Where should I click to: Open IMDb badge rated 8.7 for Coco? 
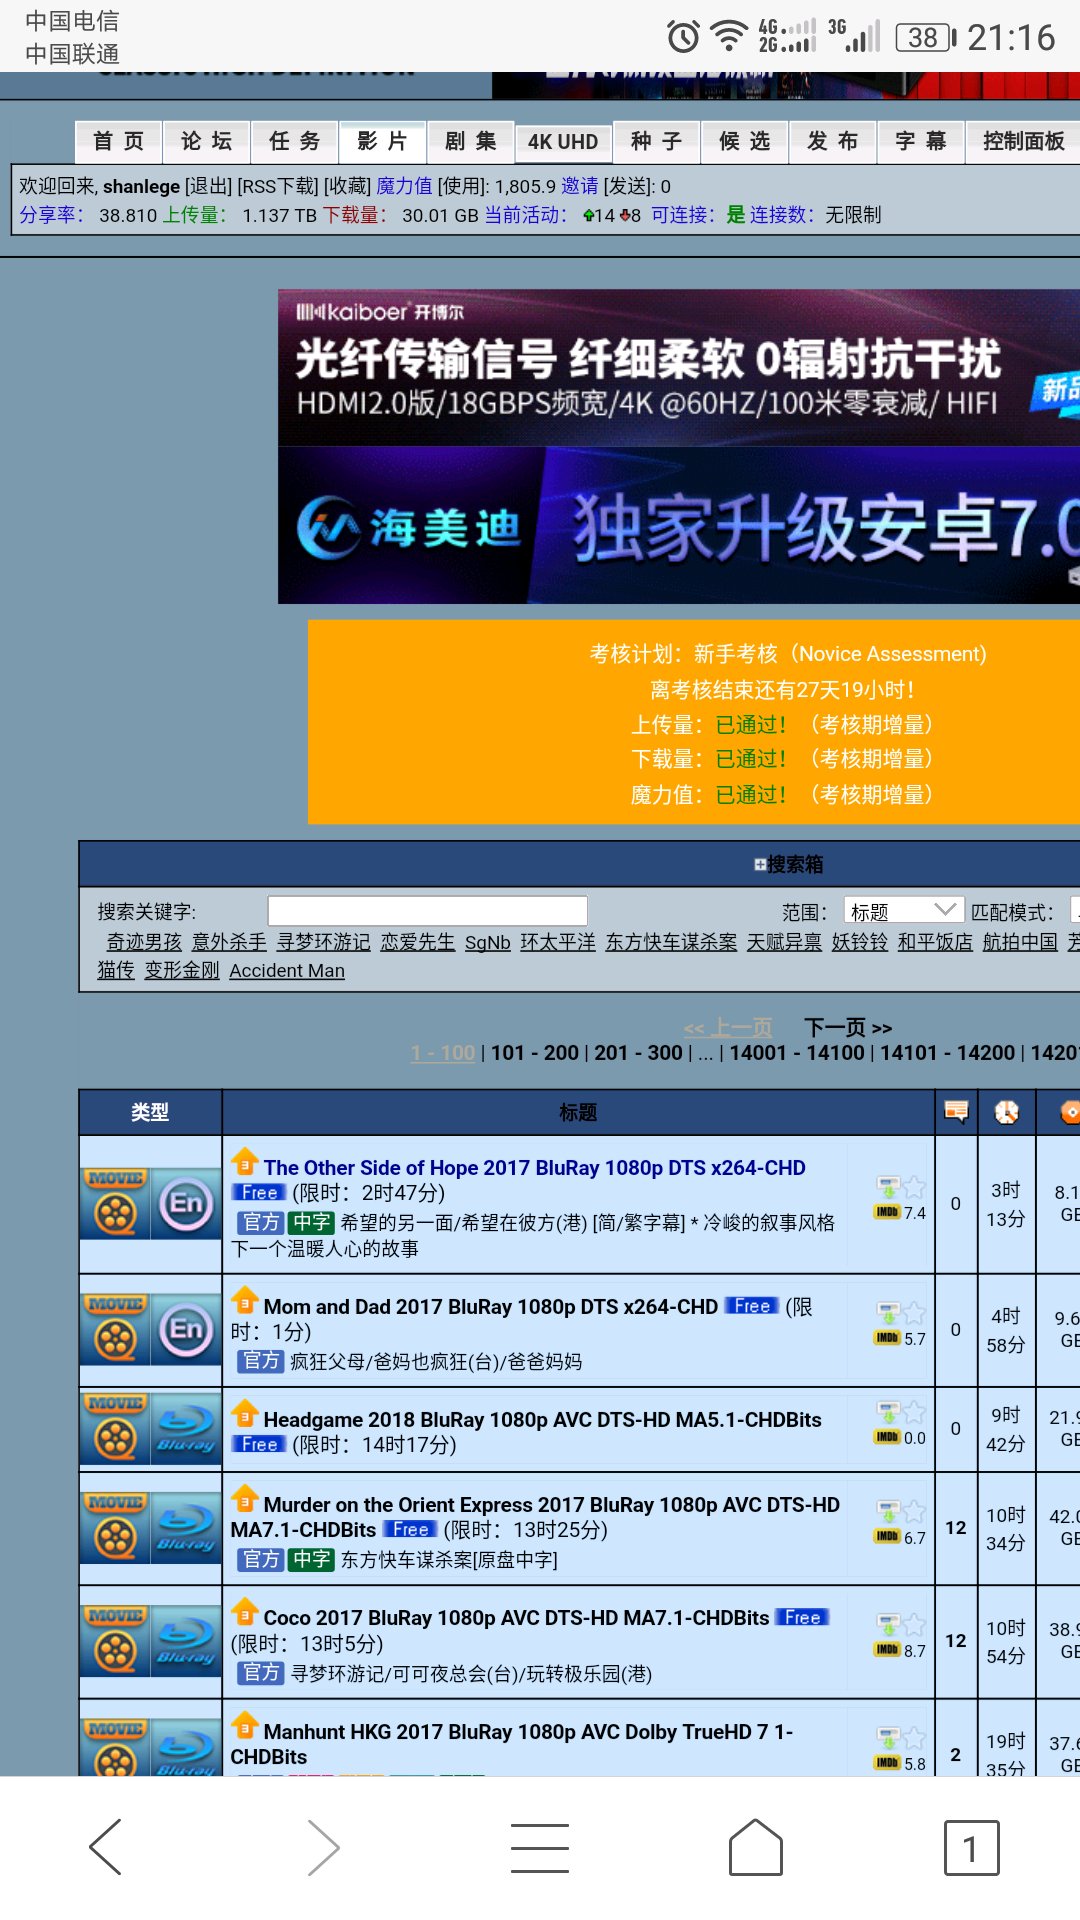887,1650
